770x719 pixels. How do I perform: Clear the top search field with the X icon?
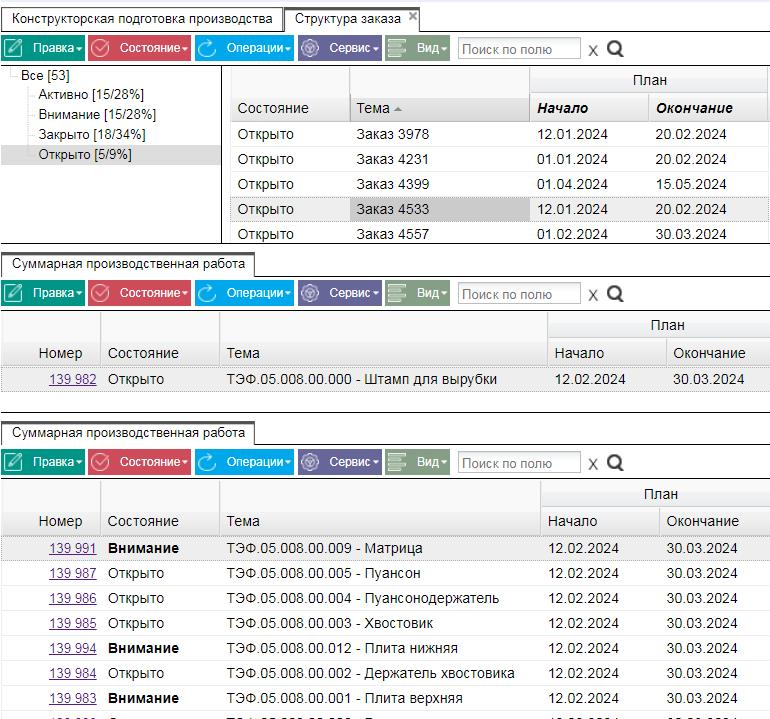pyautogui.click(x=593, y=50)
